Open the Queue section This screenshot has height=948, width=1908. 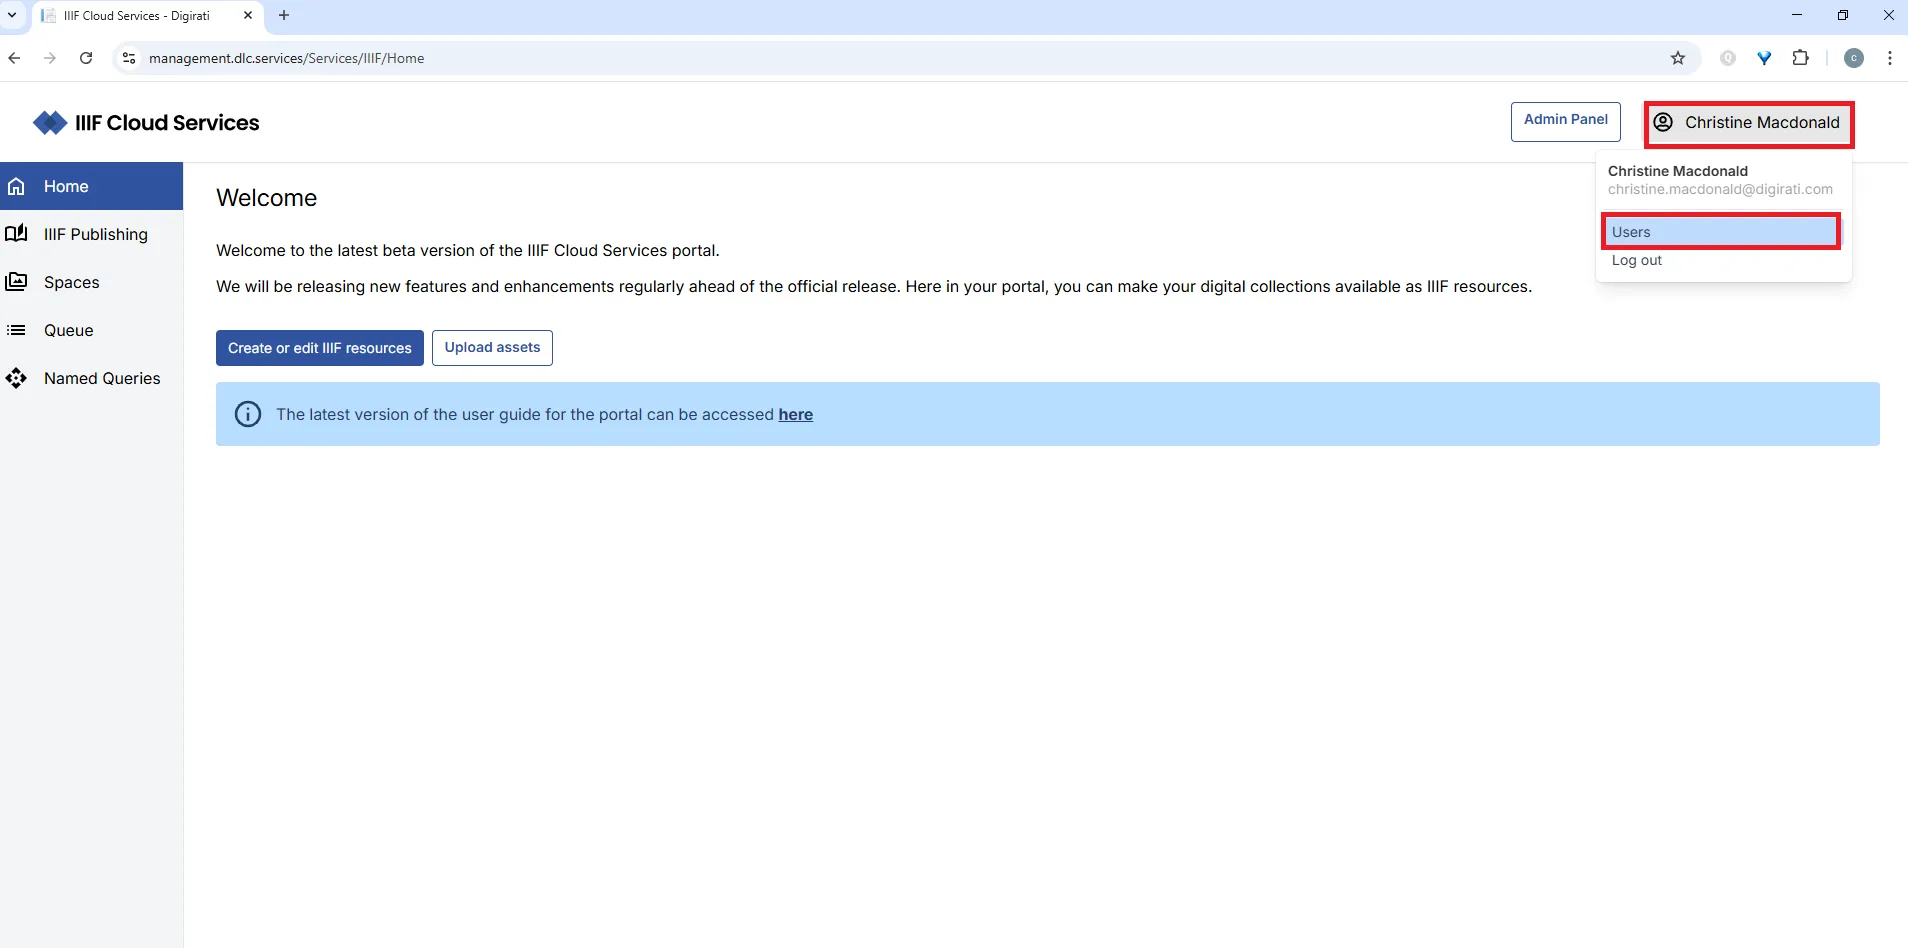tap(69, 330)
